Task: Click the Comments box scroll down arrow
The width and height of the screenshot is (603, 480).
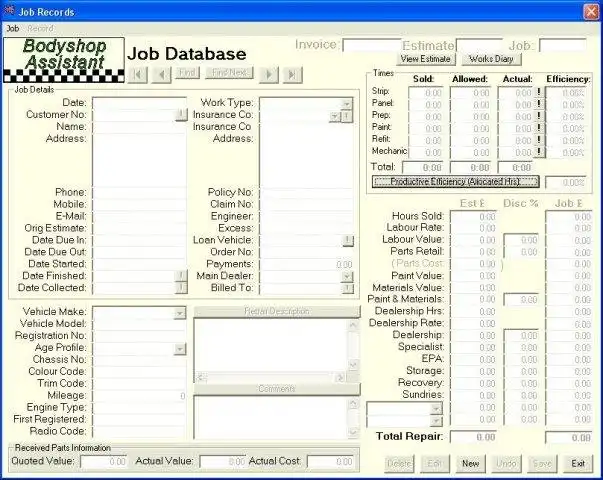Action: [x=353, y=432]
